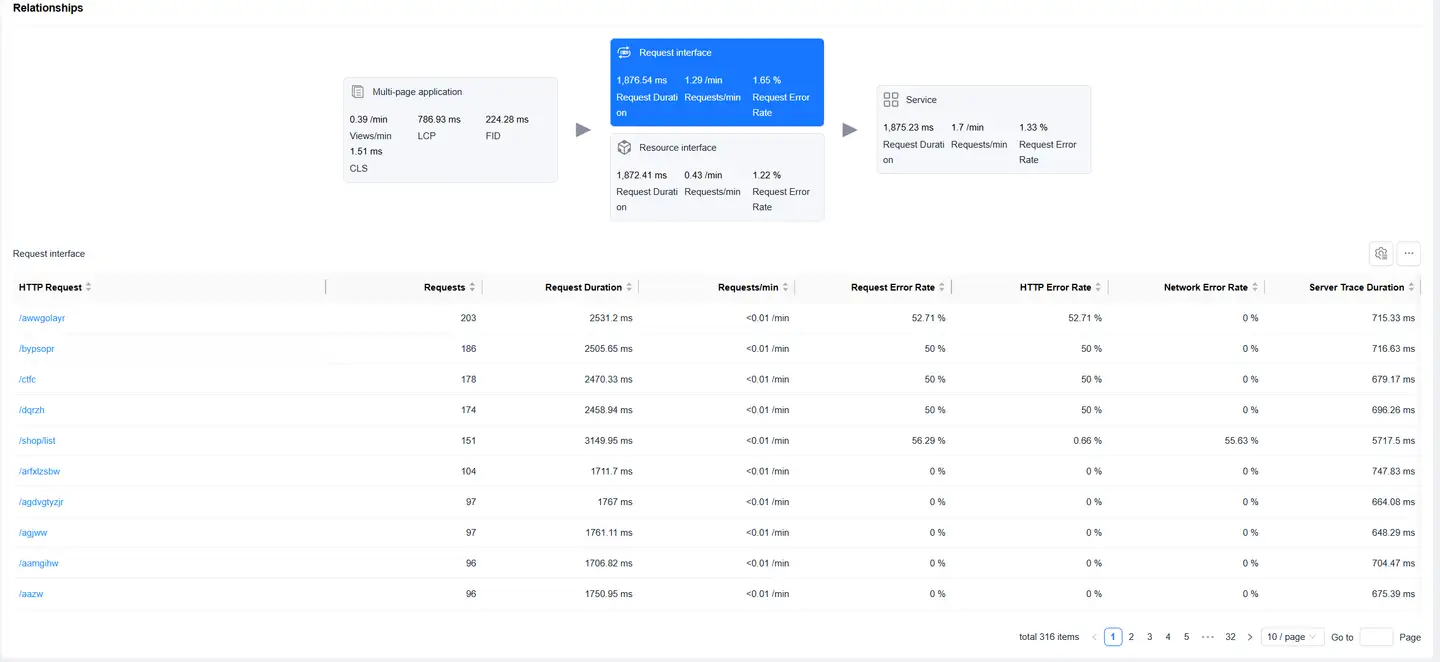1440x662 pixels.
Task: Sort by Server Trace Duration column
Action: pos(1411,288)
